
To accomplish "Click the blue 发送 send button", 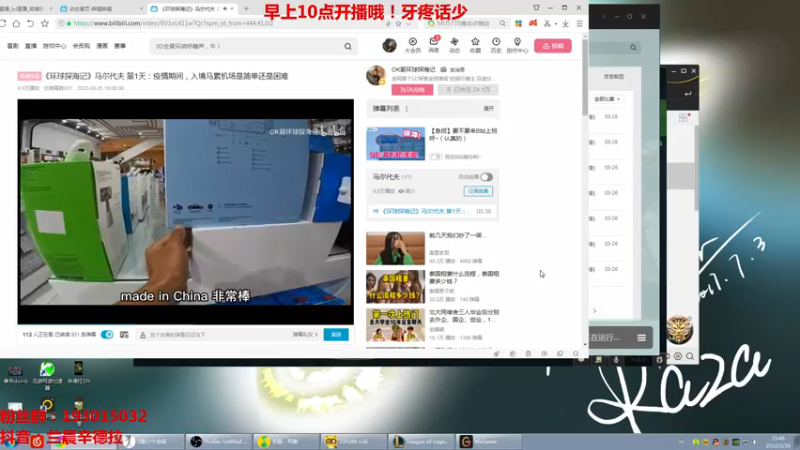I will [x=336, y=335].
